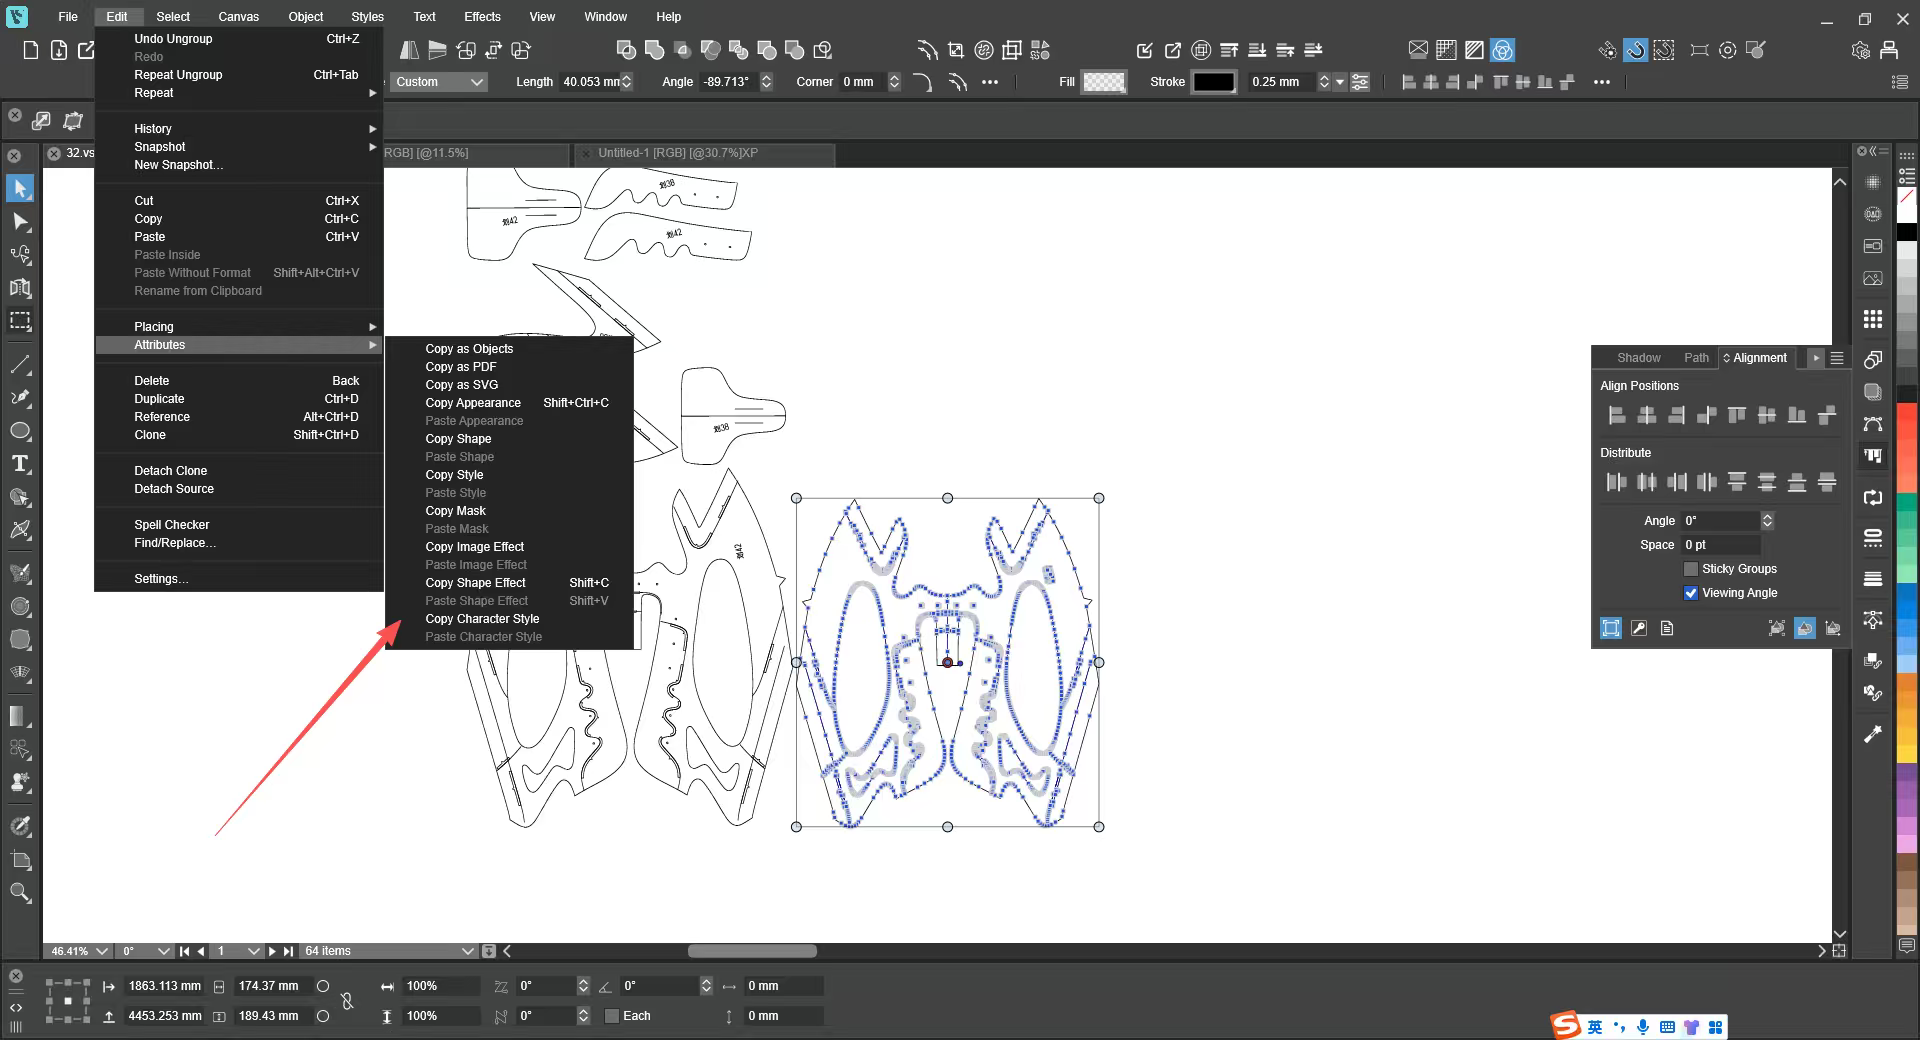
Task: Toggle the Each checkbox
Action: coord(612,1016)
